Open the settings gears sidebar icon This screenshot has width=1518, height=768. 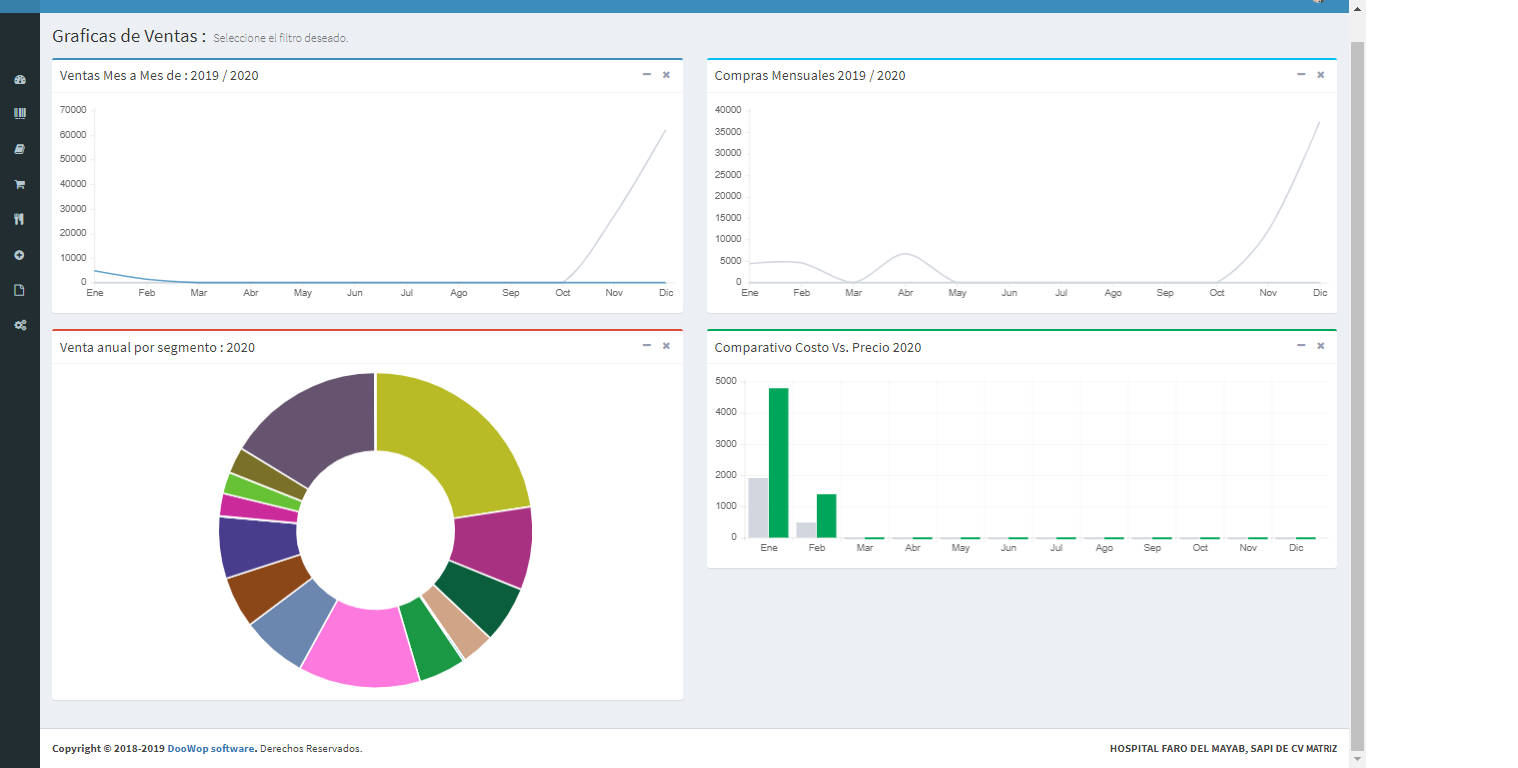point(19,325)
